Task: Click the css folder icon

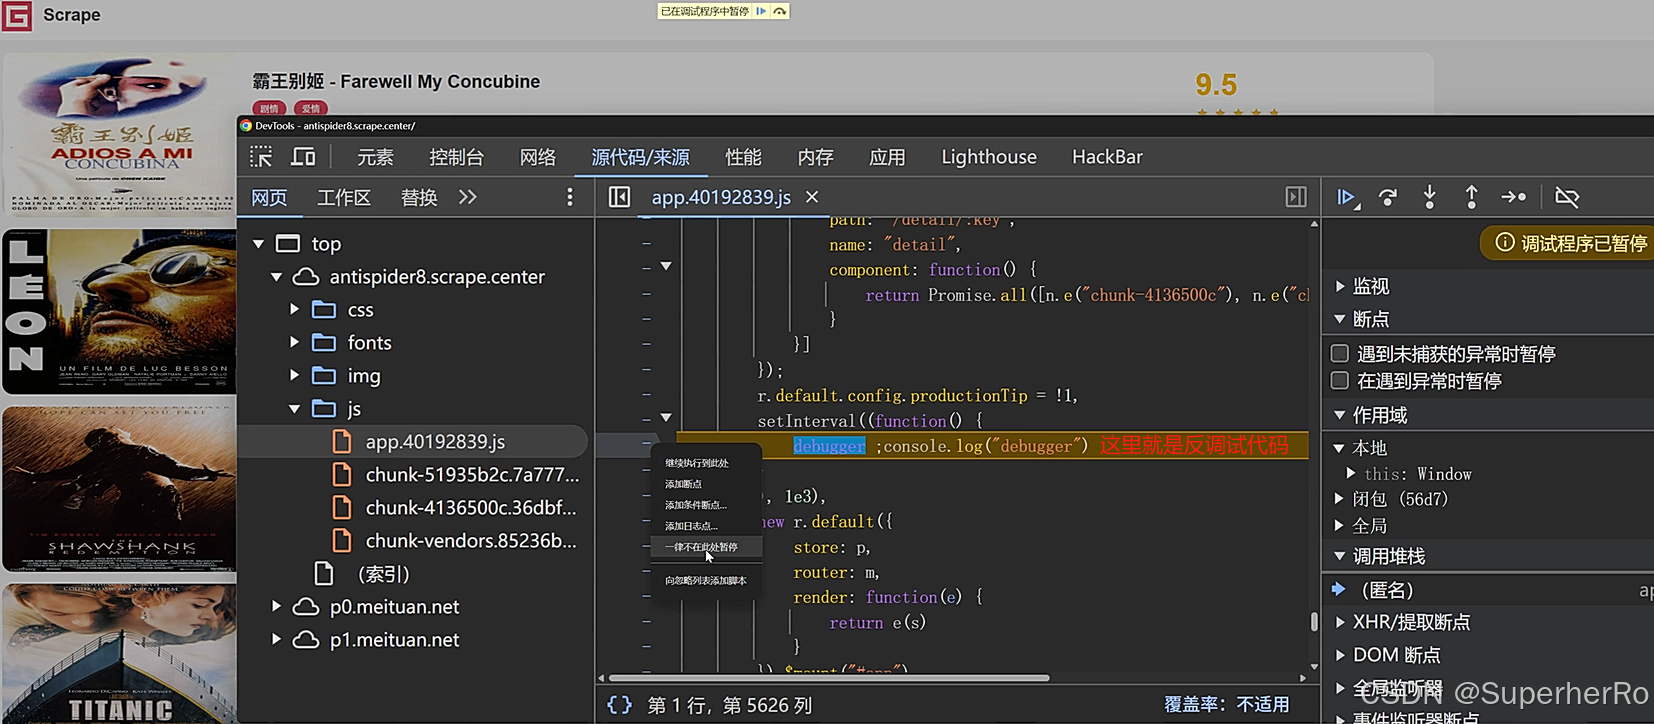Action: (323, 309)
